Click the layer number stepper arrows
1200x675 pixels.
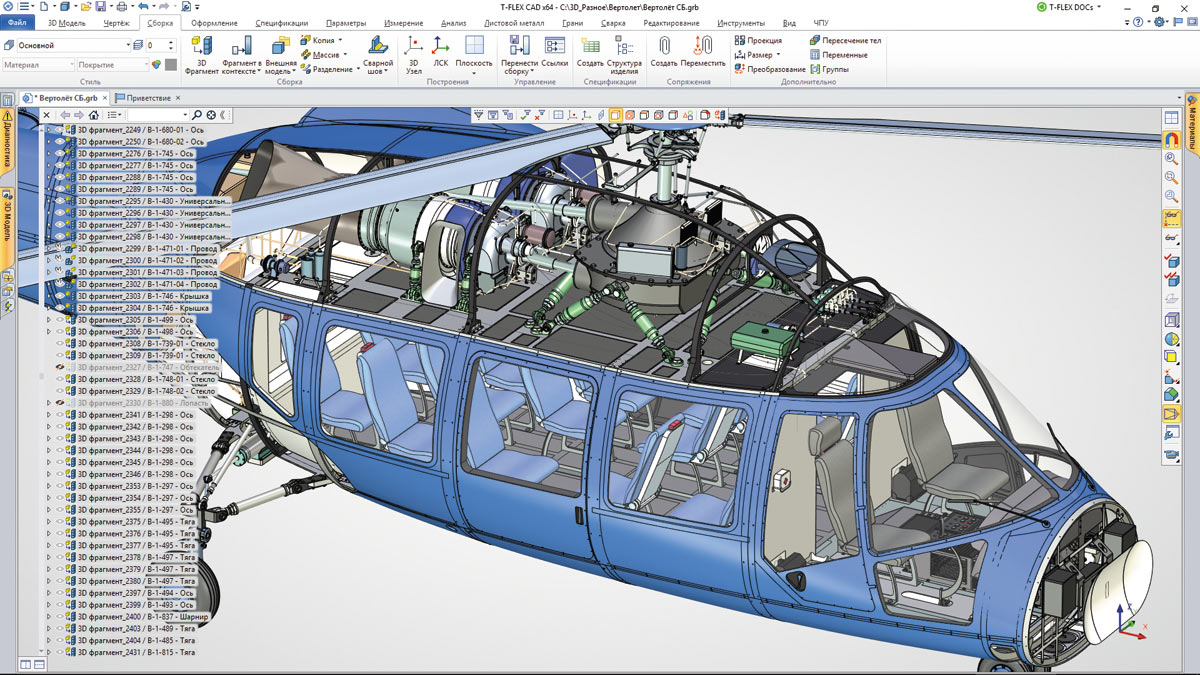point(172,45)
